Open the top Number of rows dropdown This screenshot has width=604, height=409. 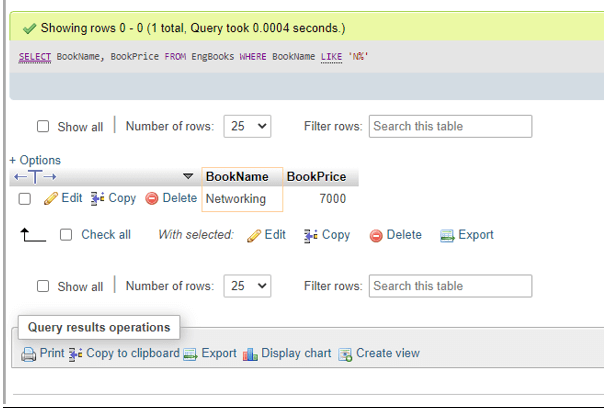(247, 126)
